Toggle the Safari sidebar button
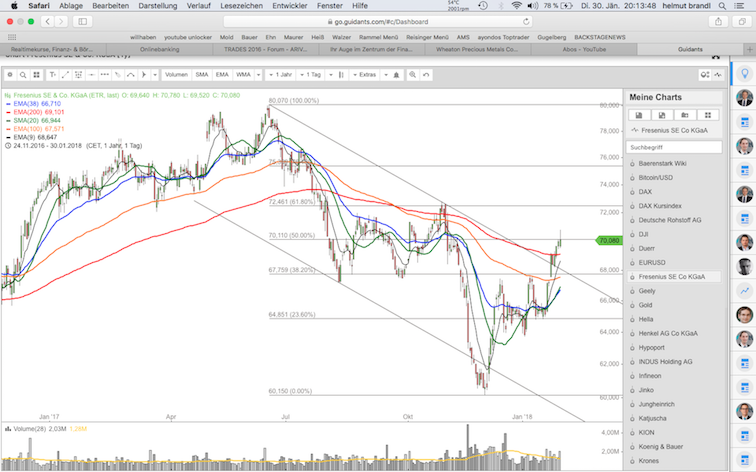 tap(82, 22)
